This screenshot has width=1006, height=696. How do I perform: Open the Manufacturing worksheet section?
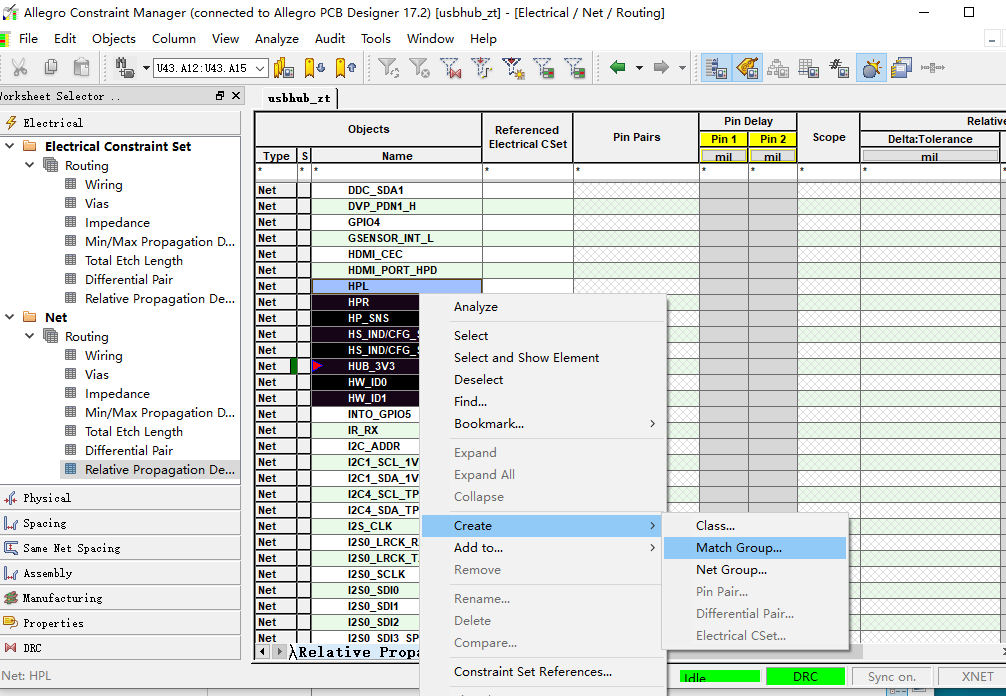[x=121, y=598]
